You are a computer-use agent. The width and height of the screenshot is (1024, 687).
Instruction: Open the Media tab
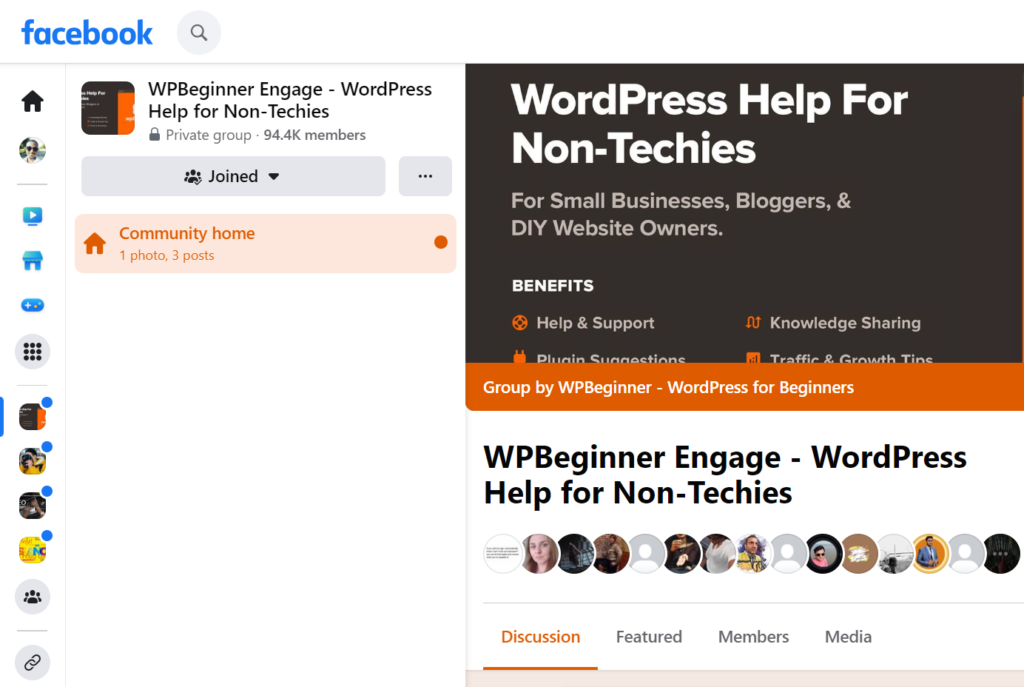click(848, 637)
